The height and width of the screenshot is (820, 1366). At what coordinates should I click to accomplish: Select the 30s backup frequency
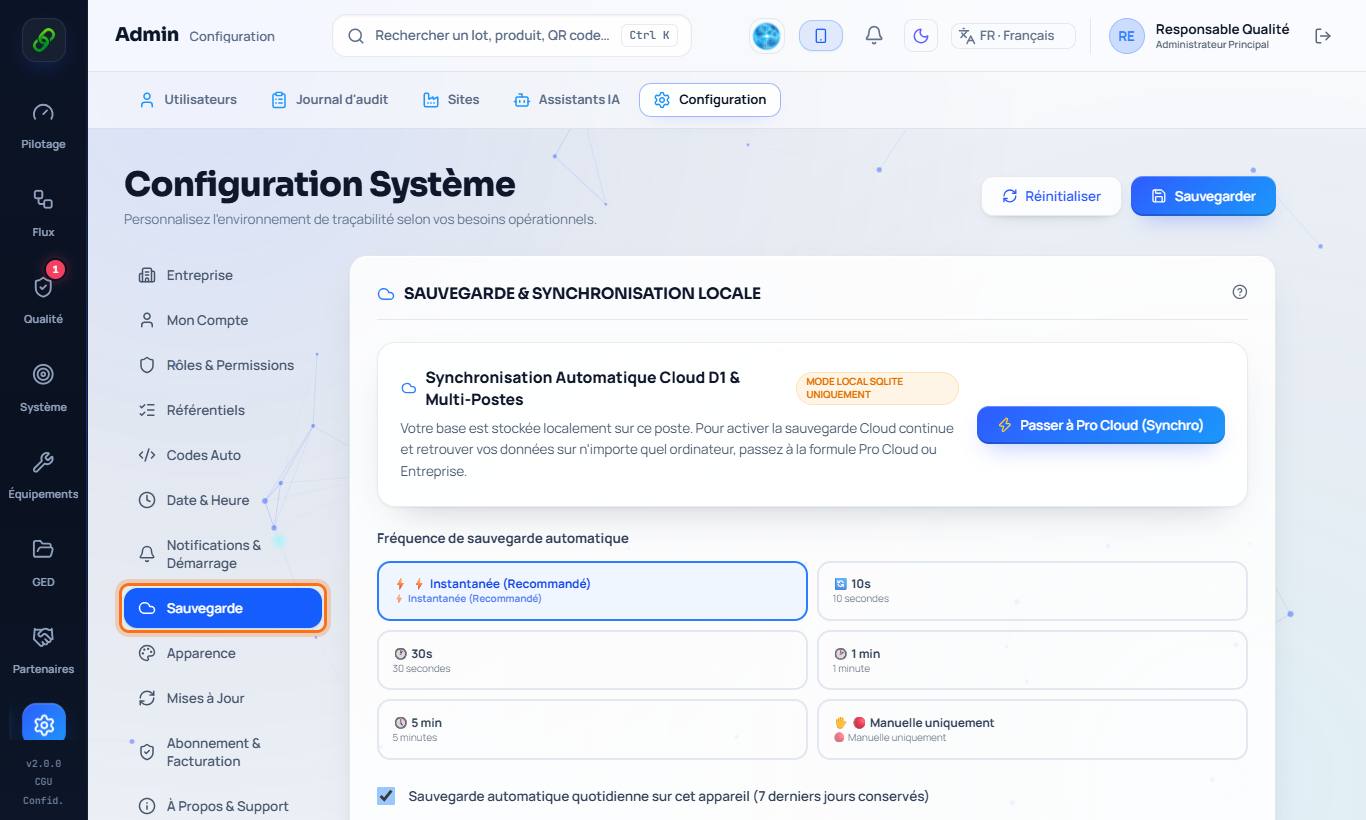[592, 660]
